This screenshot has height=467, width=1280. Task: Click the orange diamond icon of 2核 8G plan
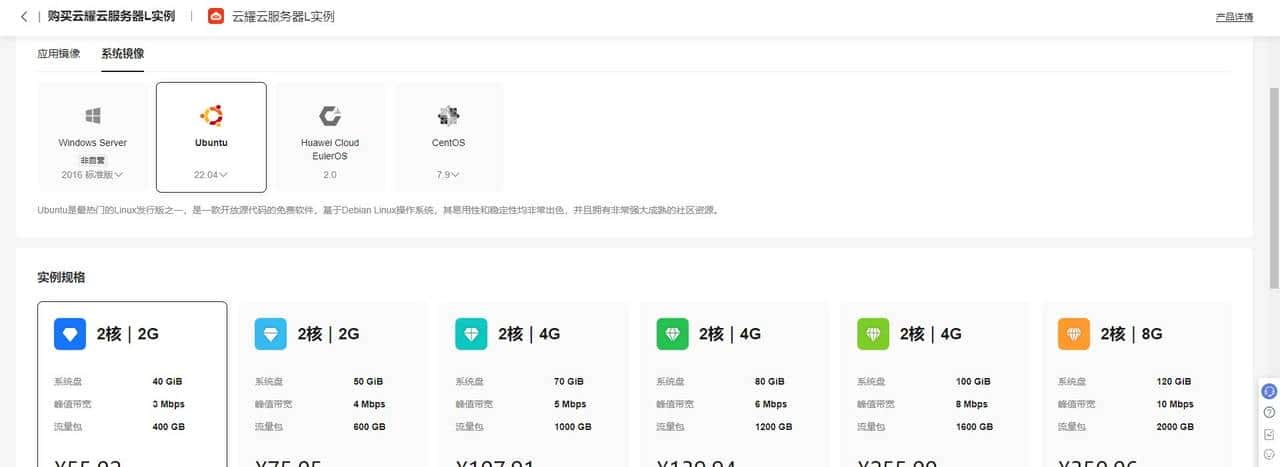click(1074, 334)
